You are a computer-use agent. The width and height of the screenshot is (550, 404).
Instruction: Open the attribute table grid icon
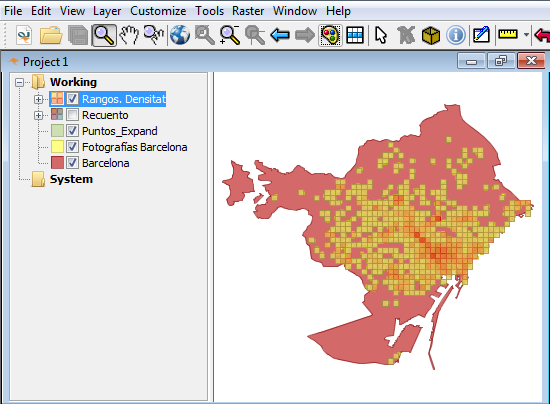point(355,35)
